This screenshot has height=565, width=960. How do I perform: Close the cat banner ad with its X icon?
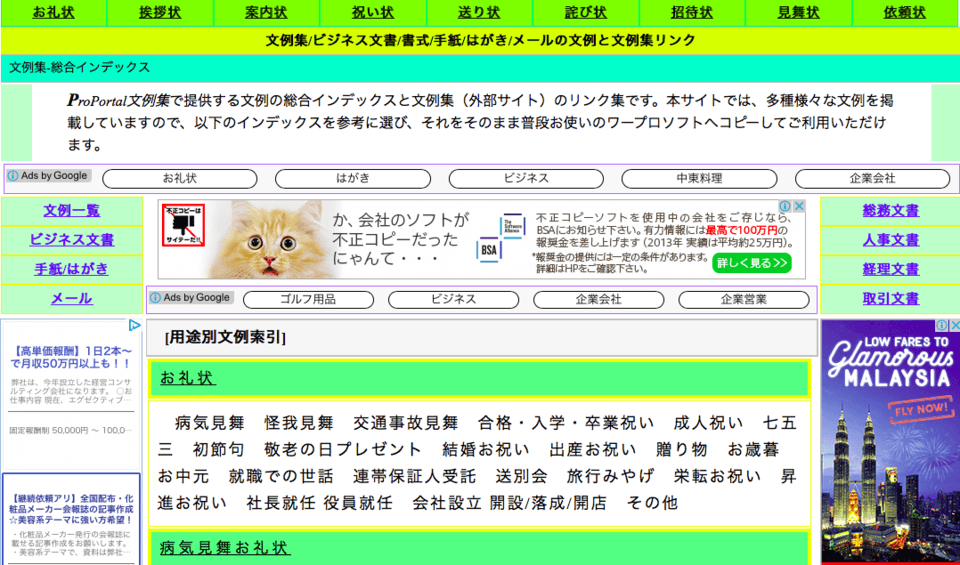pyautogui.click(x=799, y=206)
